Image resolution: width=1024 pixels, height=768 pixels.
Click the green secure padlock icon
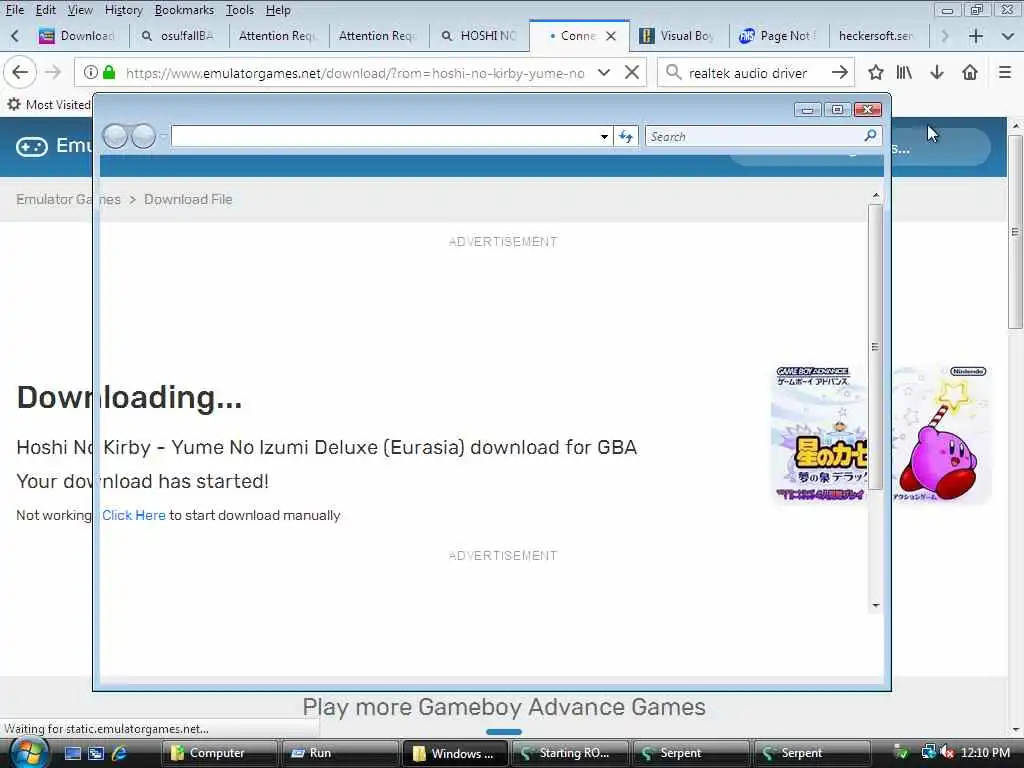pos(110,72)
